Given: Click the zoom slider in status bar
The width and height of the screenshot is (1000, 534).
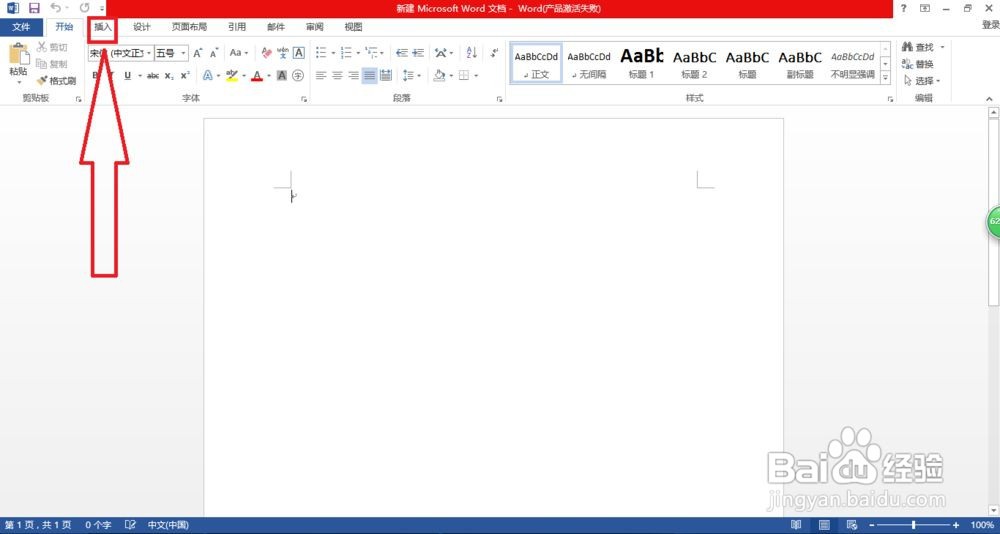Looking at the screenshot, I should pyautogui.click(x=913, y=525).
